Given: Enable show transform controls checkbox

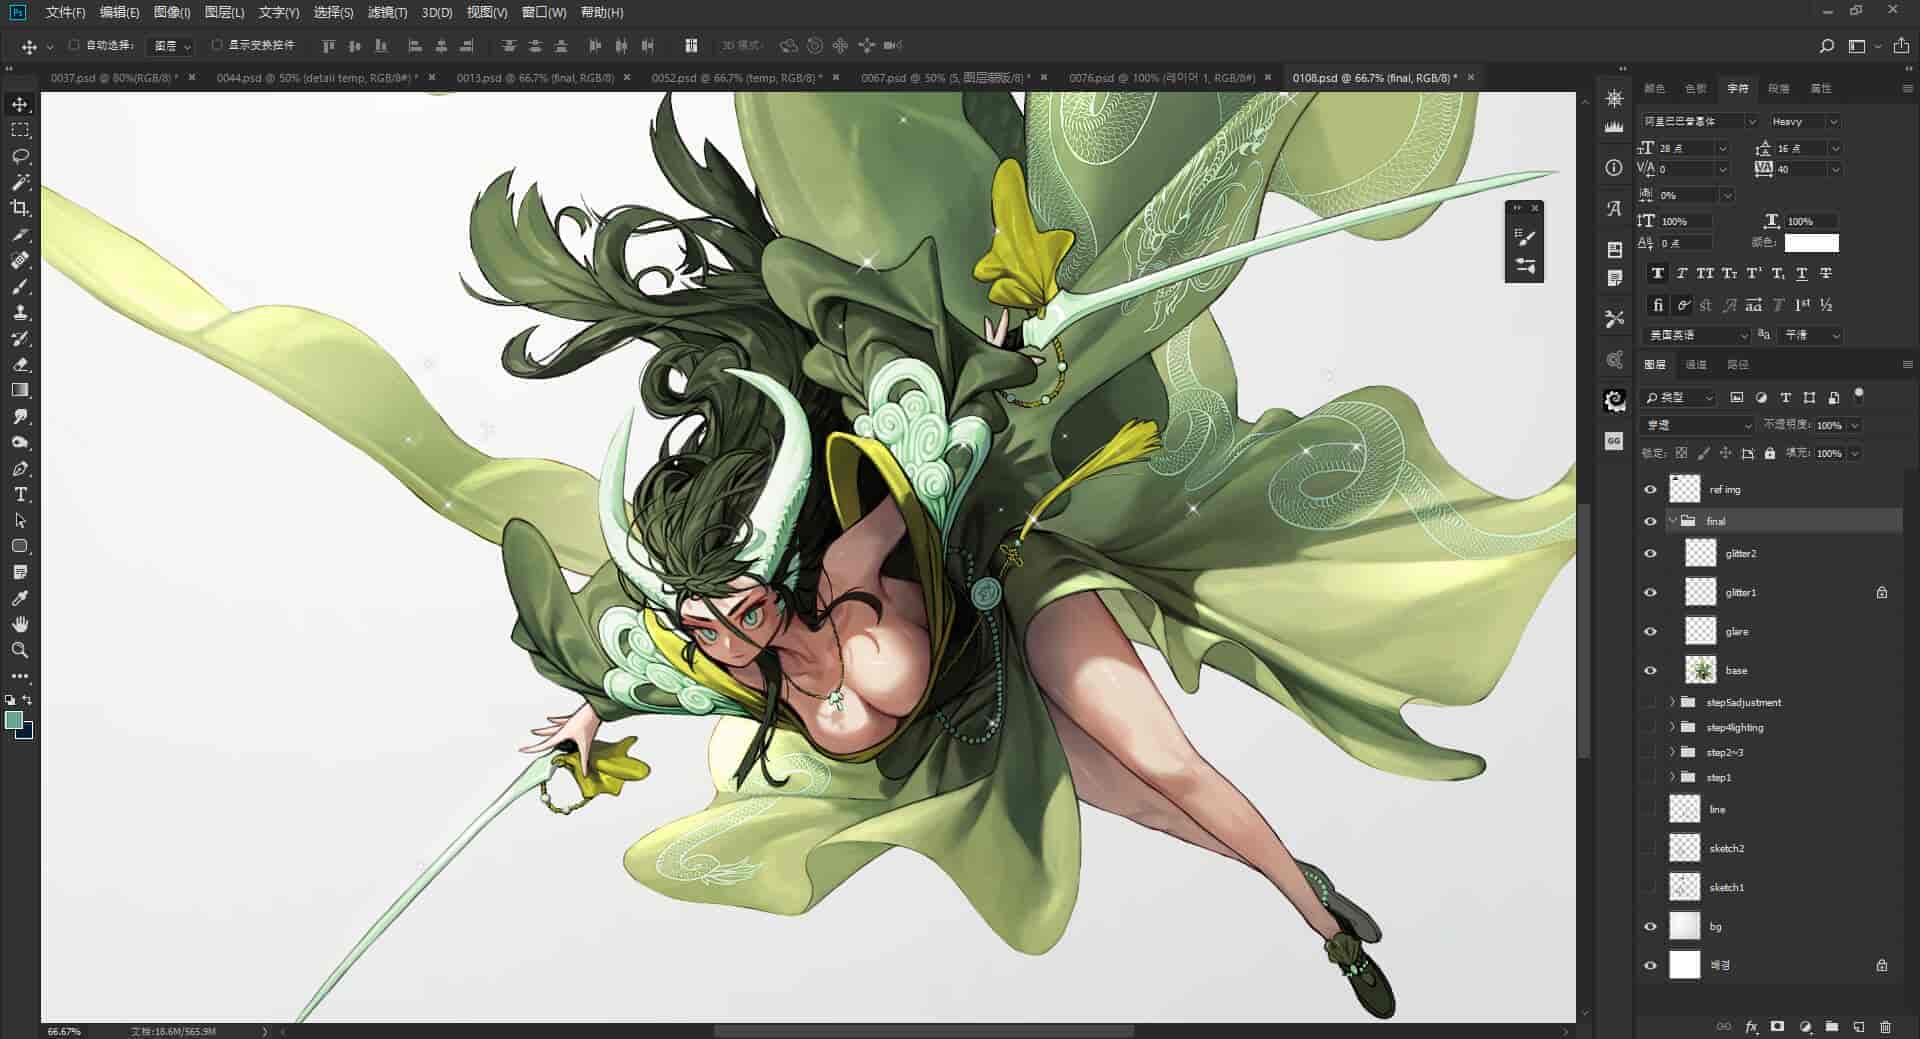Looking at the screenshot, I should coord(217,45).
